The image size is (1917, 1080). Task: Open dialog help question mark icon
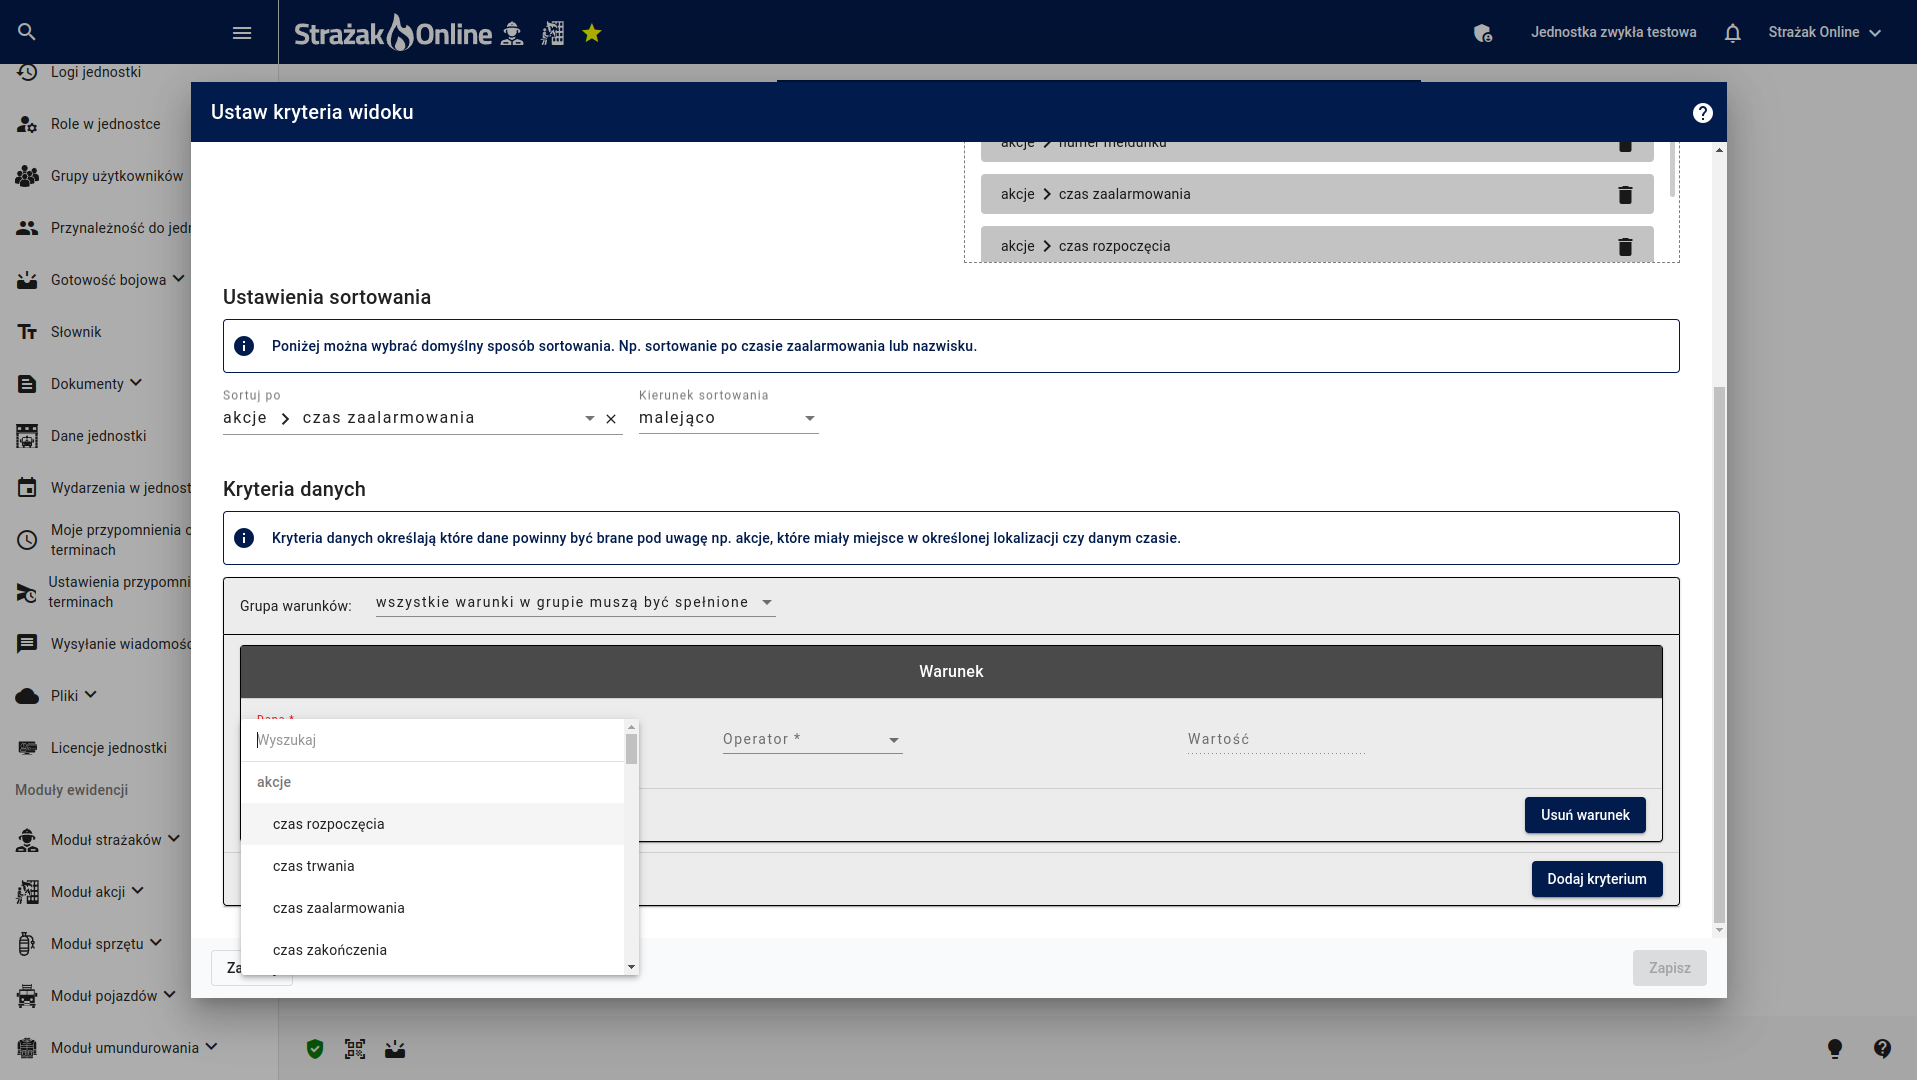(1703, 113)
